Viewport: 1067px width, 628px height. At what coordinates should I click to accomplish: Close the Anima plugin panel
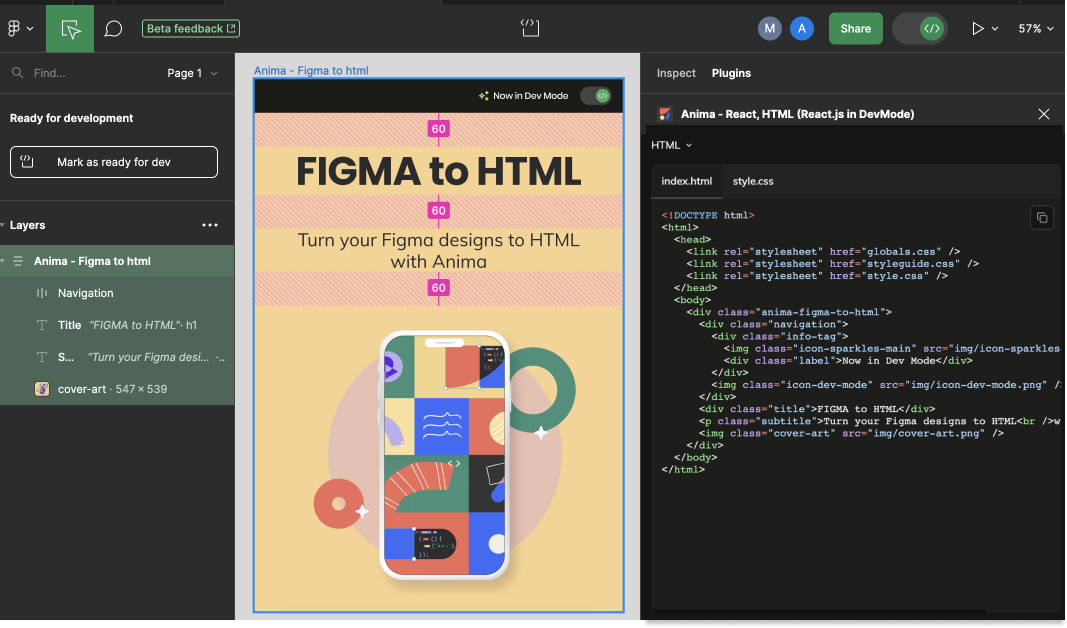point(1043,114)
